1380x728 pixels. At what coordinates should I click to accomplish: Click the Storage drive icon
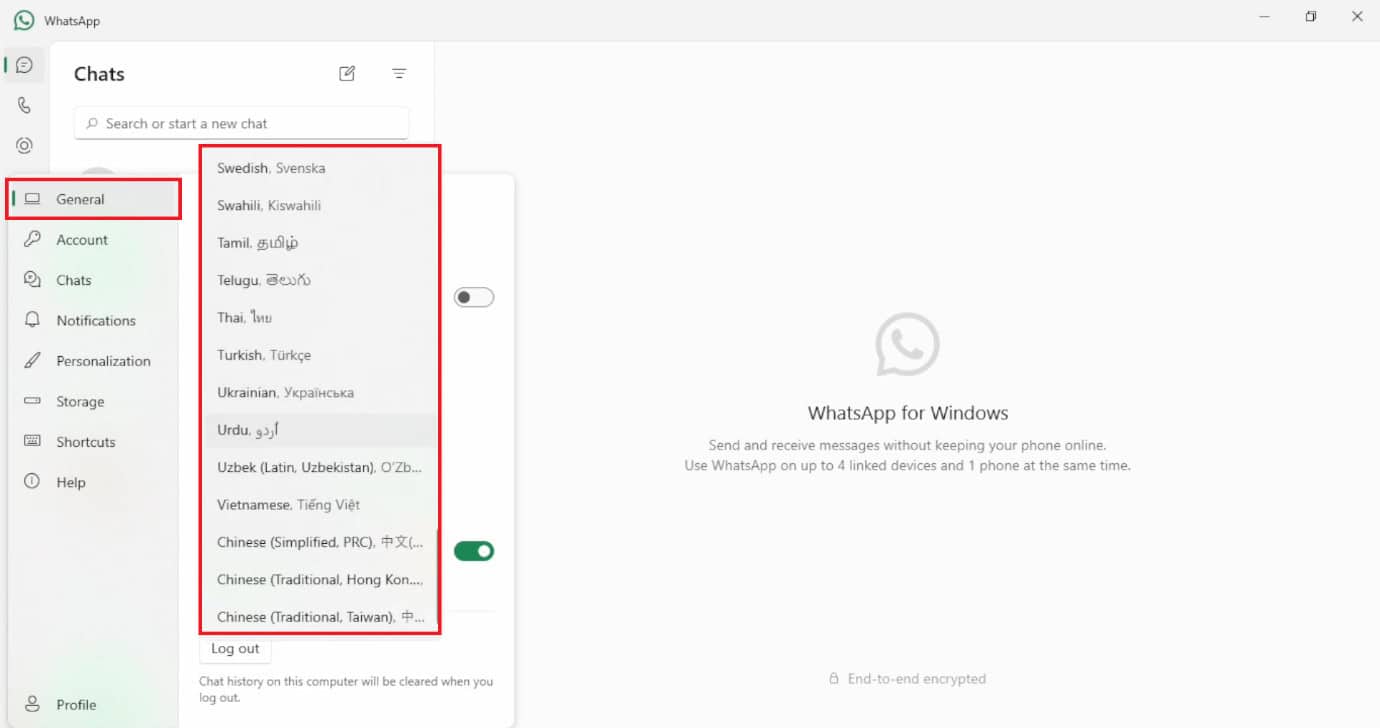[32, 401]
